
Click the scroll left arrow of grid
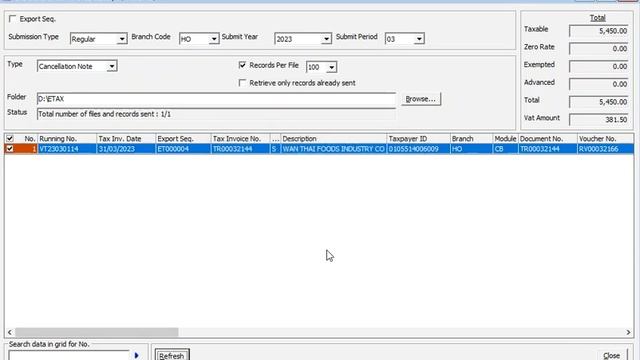(10, 332)
